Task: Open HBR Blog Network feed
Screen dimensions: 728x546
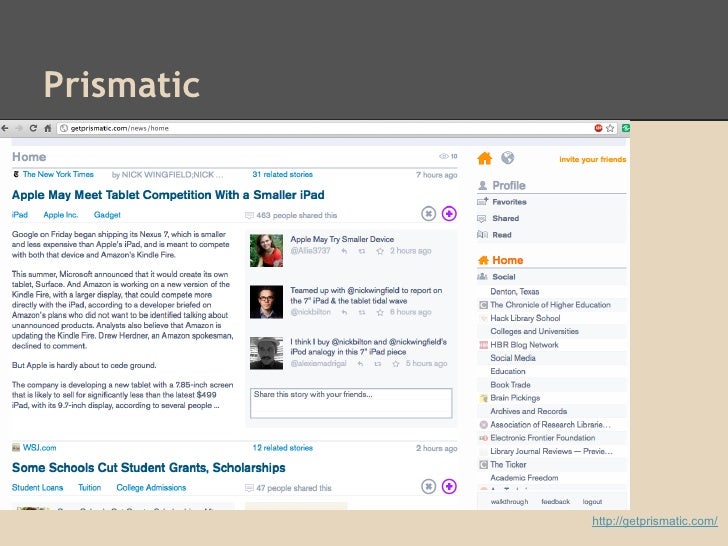Action: pos(524,345)
